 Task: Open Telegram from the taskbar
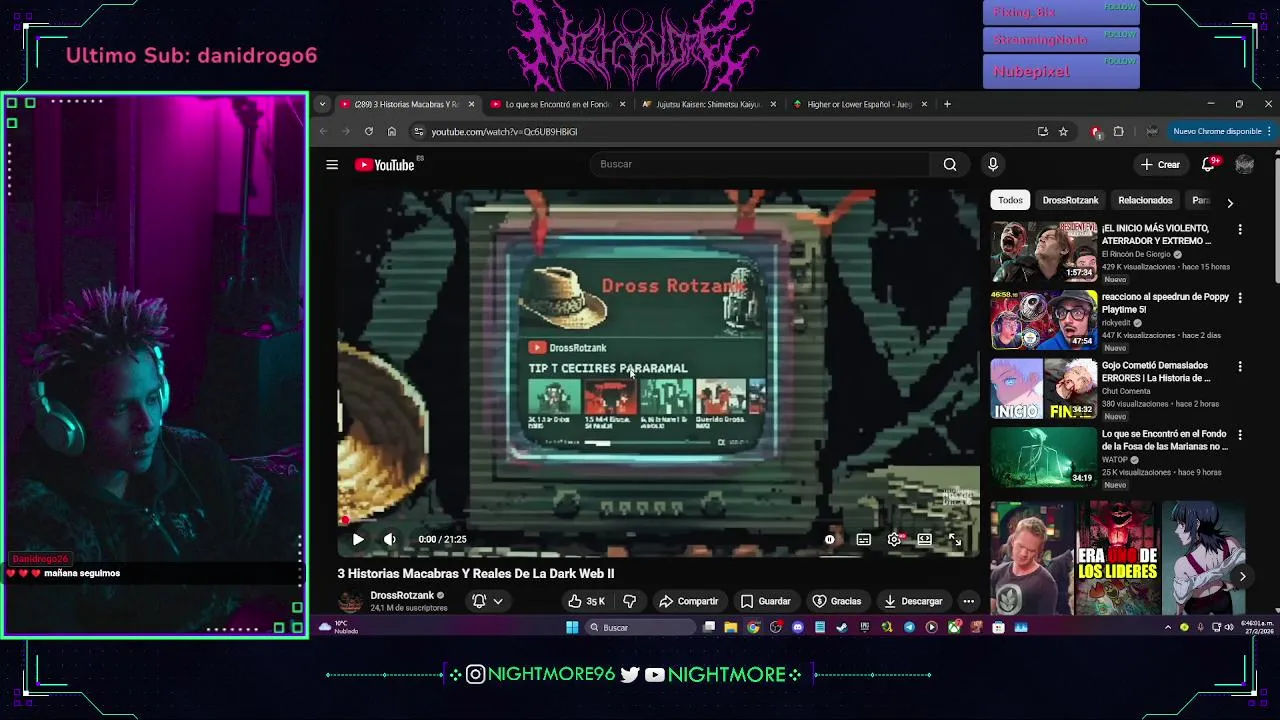909,627
